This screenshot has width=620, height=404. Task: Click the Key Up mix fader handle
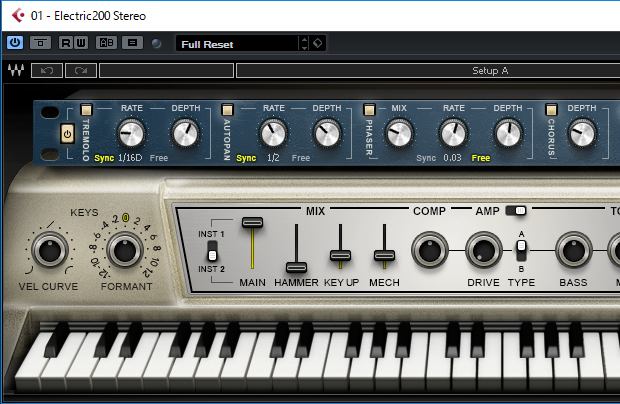pyautogui.click(x=340, y=255)
